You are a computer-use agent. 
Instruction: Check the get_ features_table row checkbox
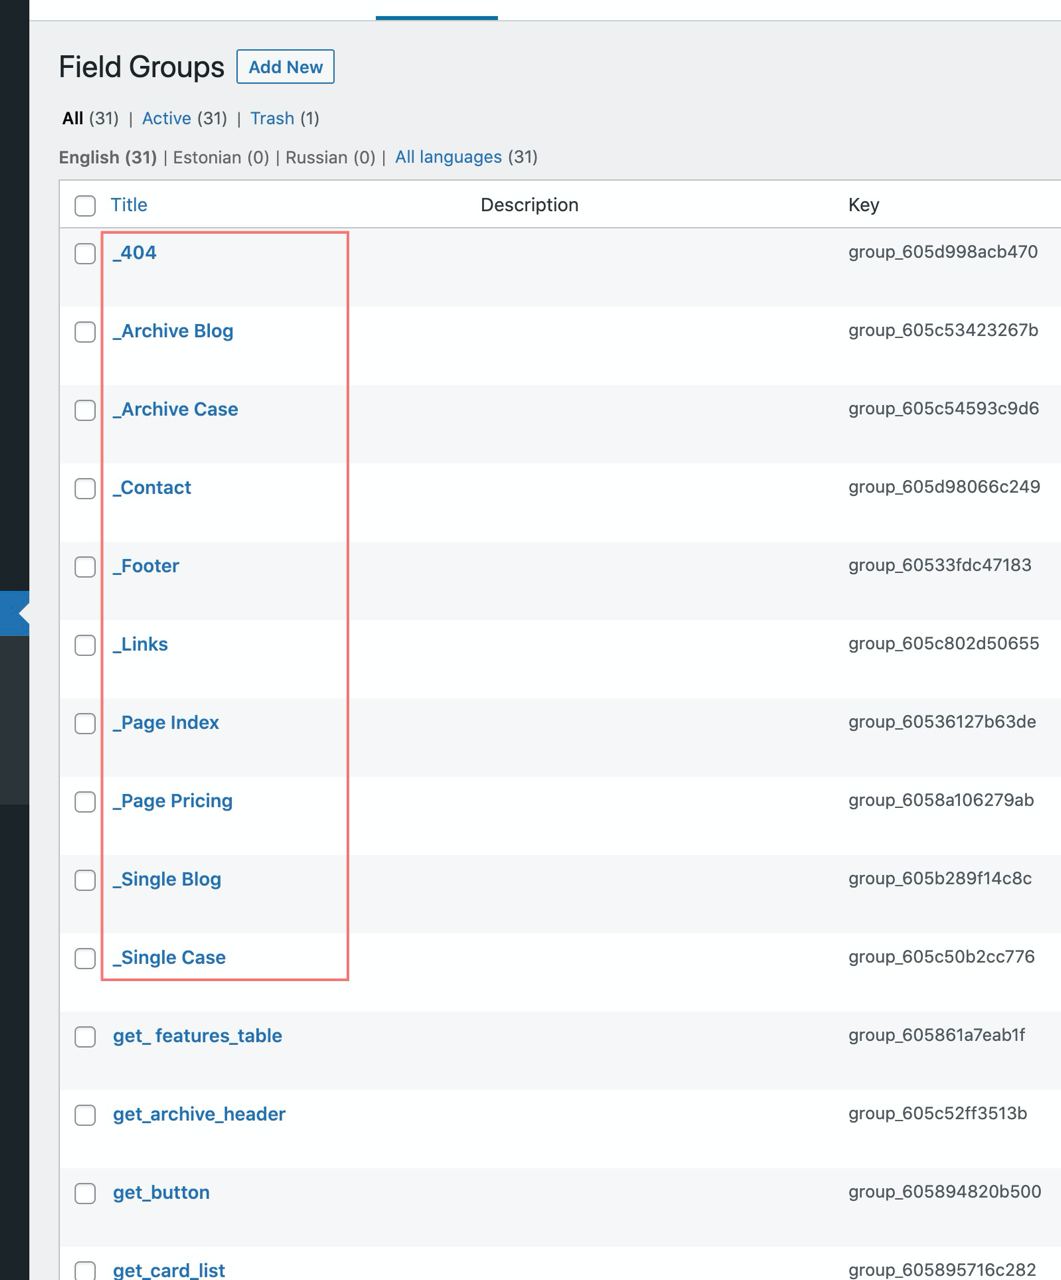coord(85,1037)
